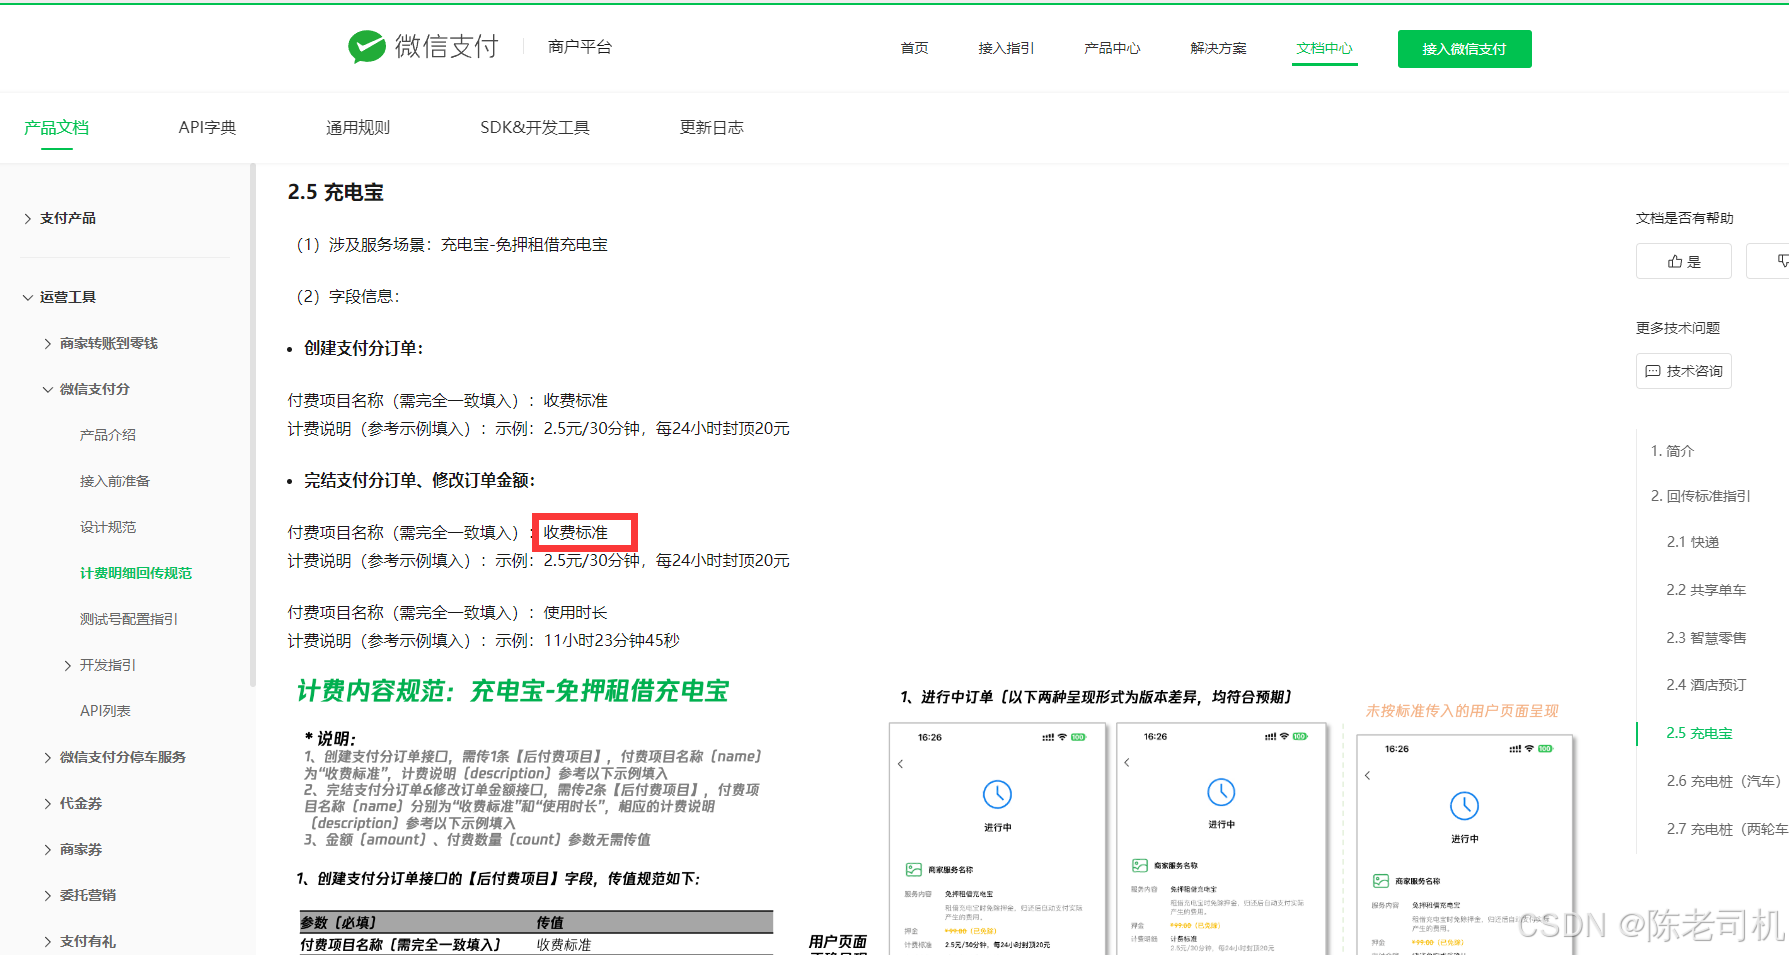Expand 商家券 sidebar item
This screenshot has height=955, width=1789.
point(73,849)
